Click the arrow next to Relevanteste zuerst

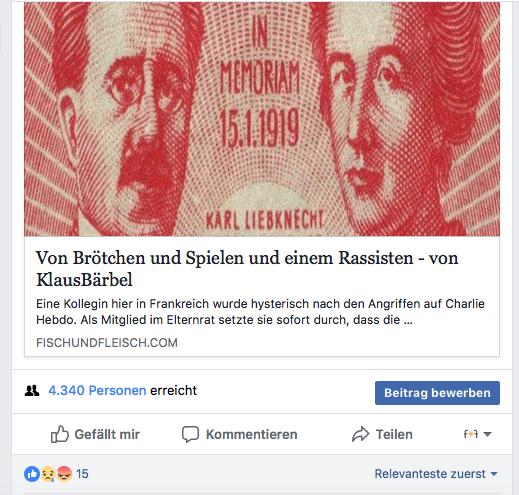(x=494, y=474)
